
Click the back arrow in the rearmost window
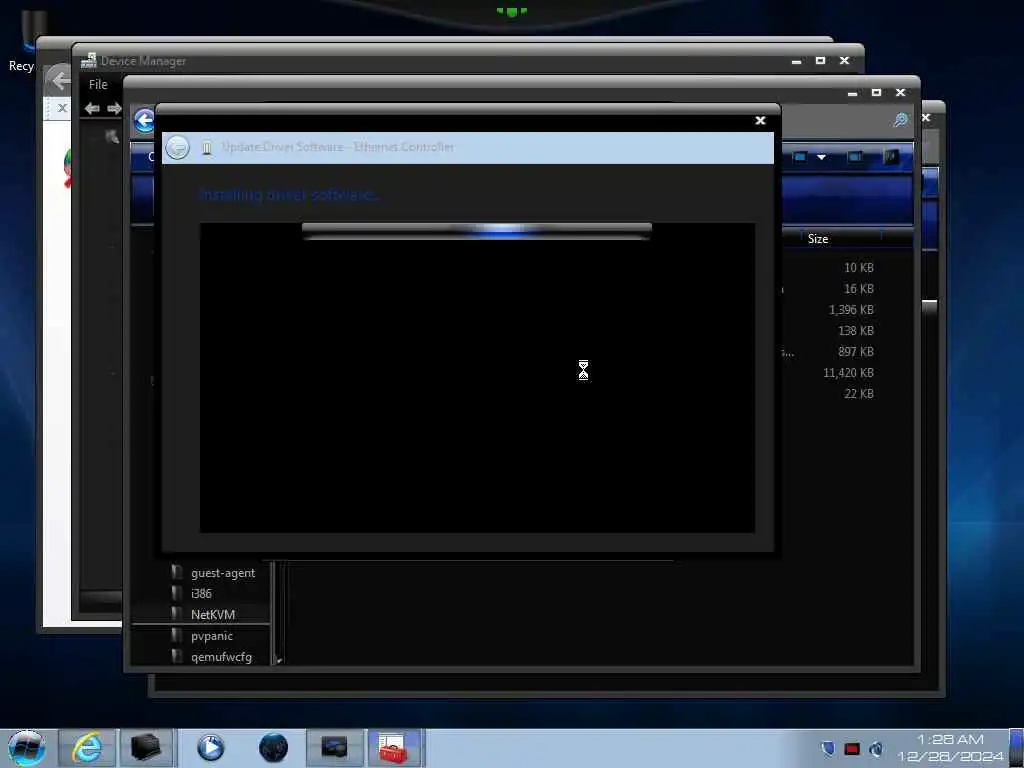(x=60, y=80)
